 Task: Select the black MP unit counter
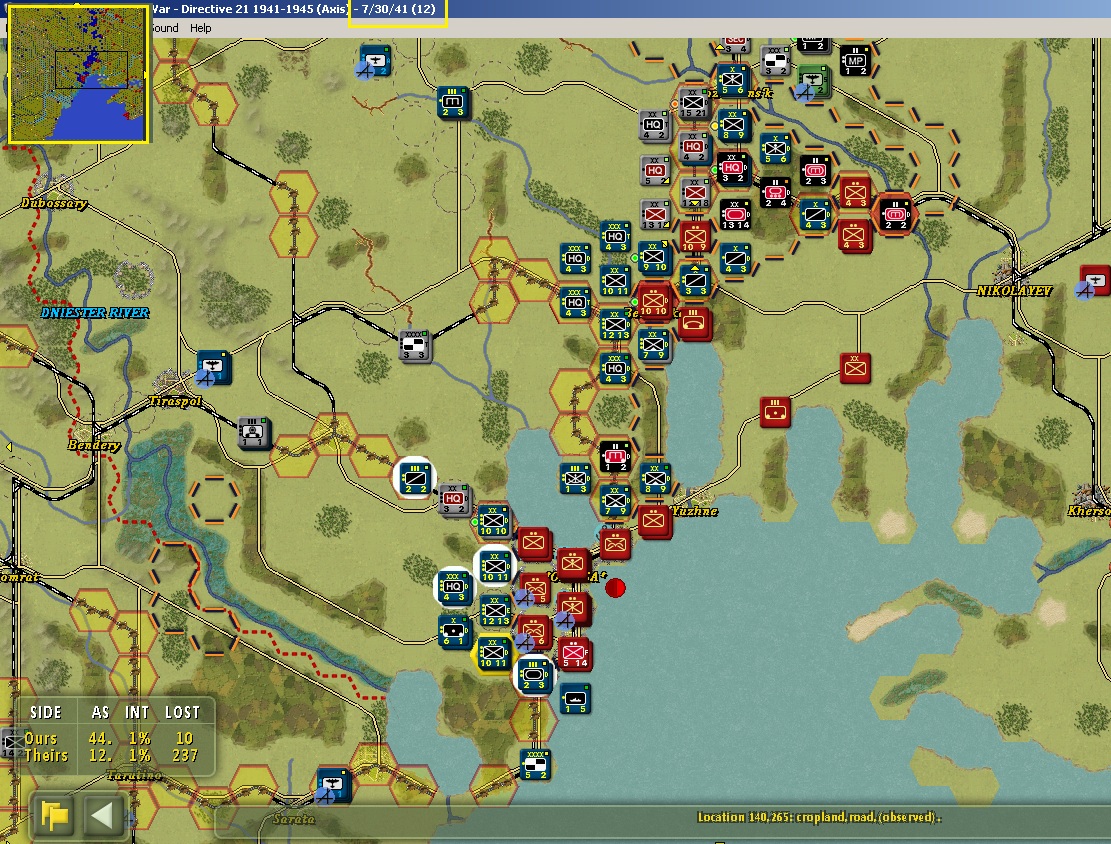[x=855, y=61]
